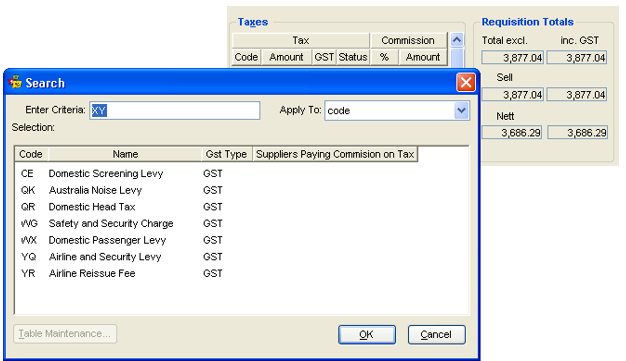Click the Enter Criteria input field
626x361 pixels.
(175, 110)
